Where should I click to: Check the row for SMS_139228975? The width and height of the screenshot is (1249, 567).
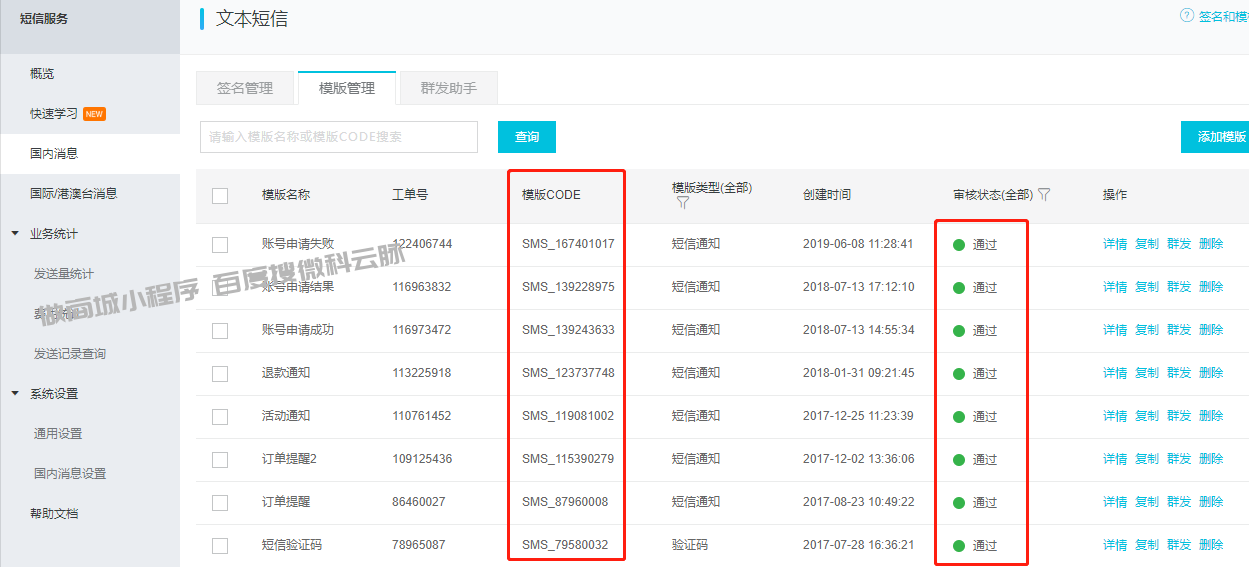pos(220,287)
